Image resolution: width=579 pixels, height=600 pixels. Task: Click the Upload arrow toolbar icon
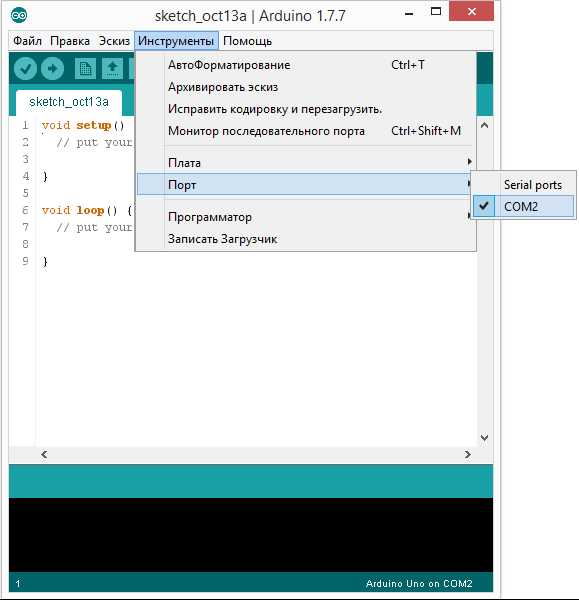click(52, 69)
